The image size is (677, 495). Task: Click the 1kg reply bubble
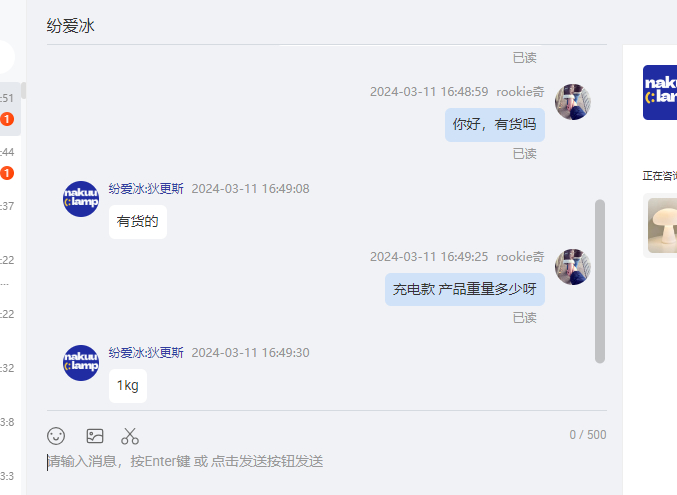(128, 386)
